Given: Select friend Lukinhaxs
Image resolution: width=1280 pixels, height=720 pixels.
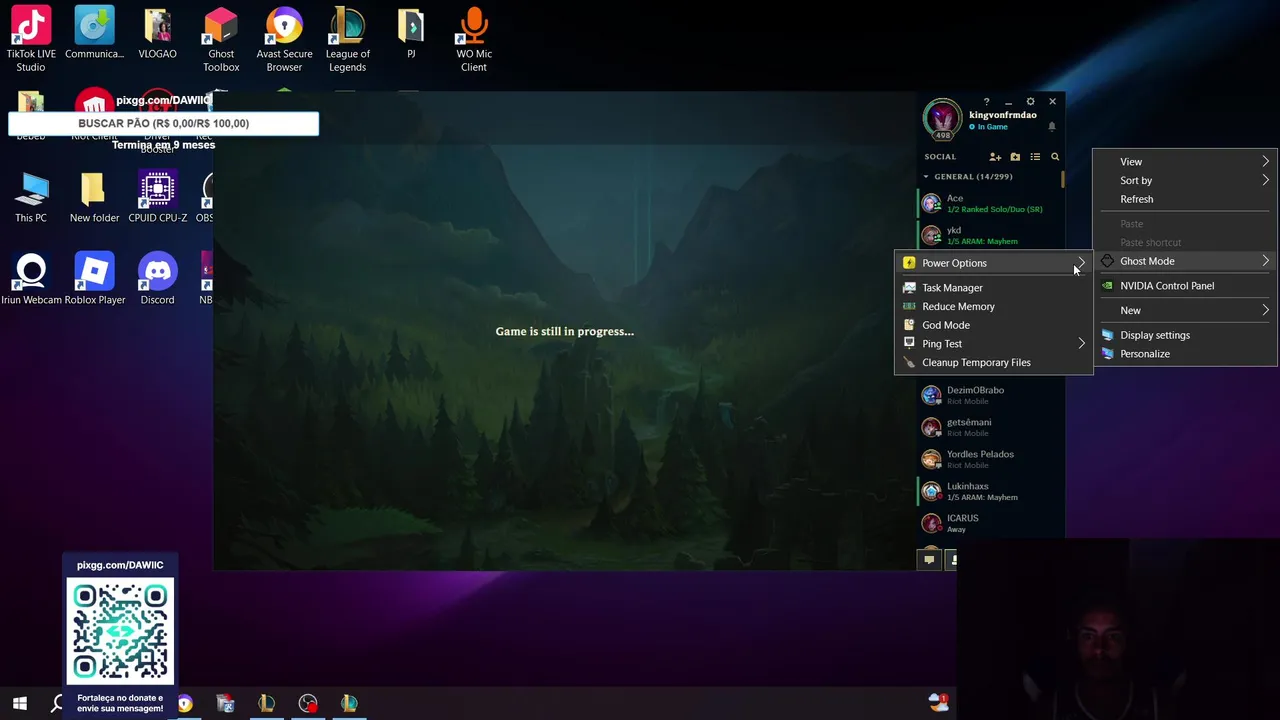Looking at the screenshot, I should 989,491.
